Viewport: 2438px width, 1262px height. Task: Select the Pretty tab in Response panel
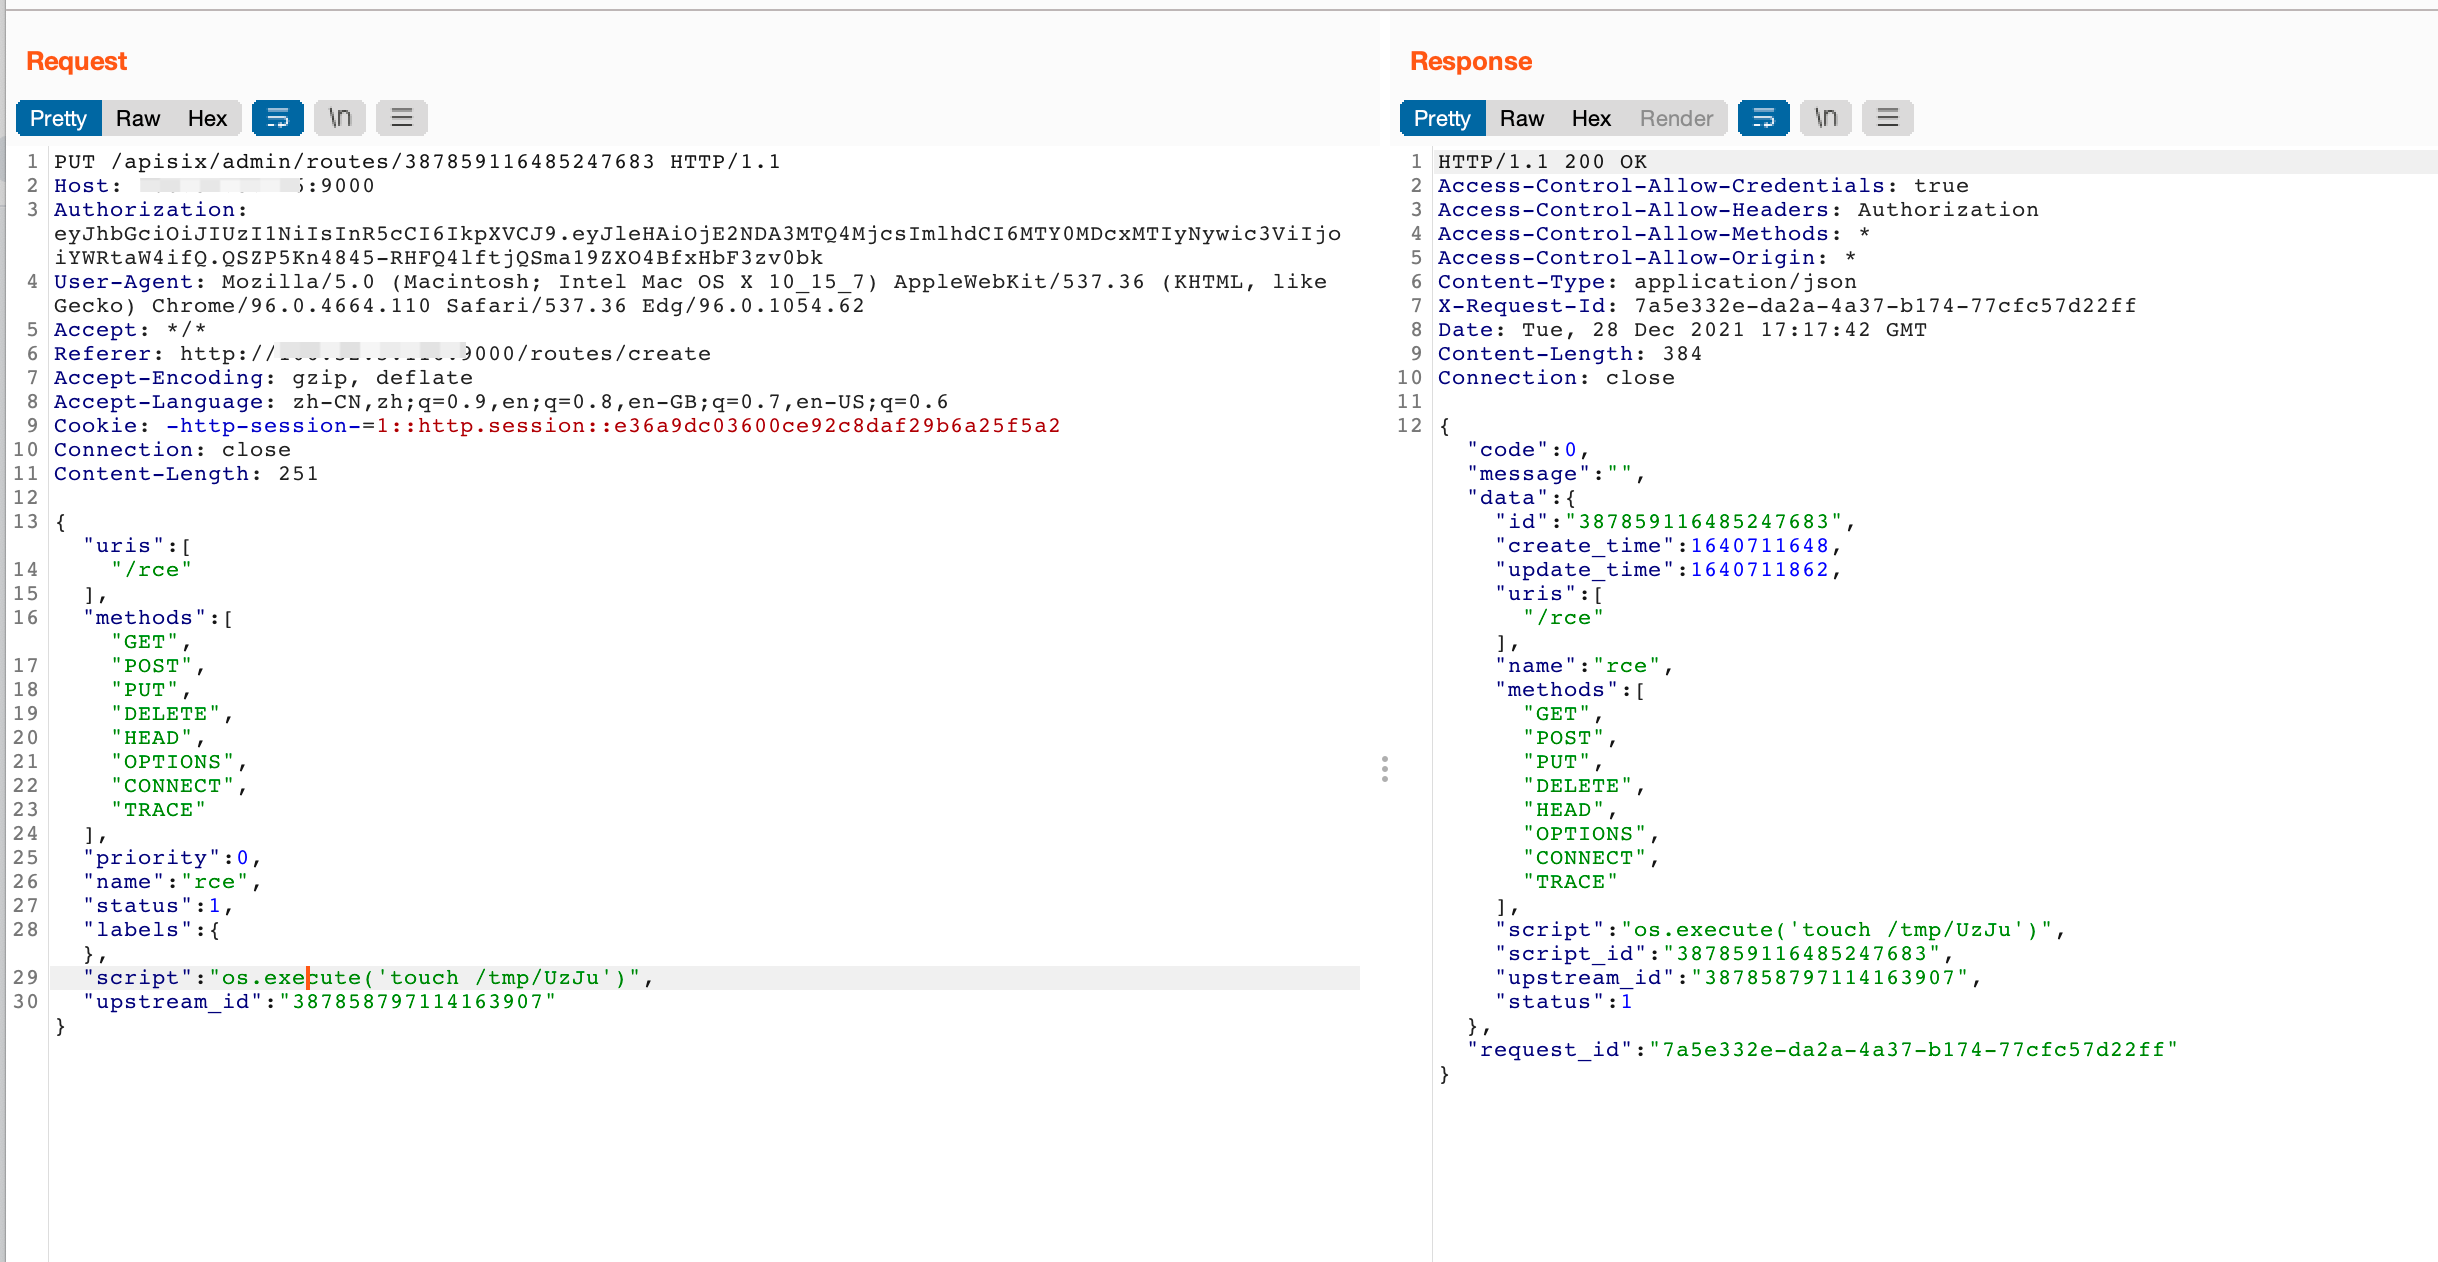point(1442,118)
